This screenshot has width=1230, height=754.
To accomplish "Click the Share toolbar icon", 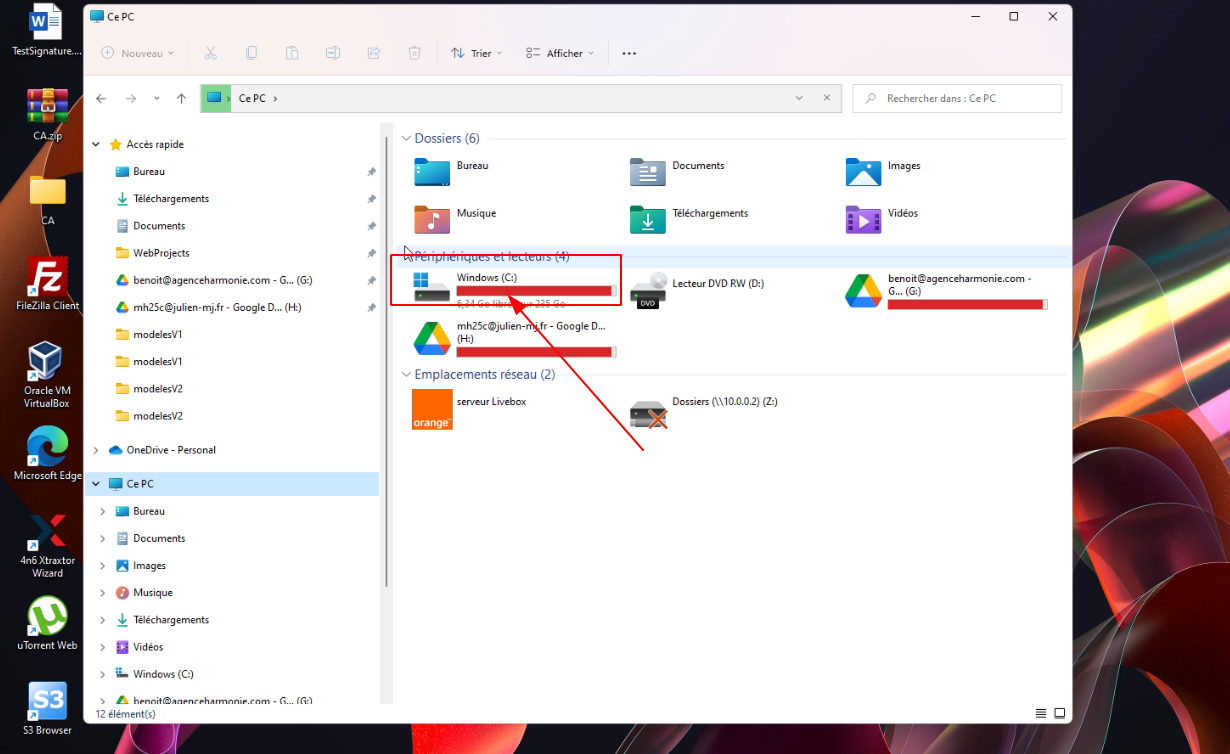I will click(374, 53).
